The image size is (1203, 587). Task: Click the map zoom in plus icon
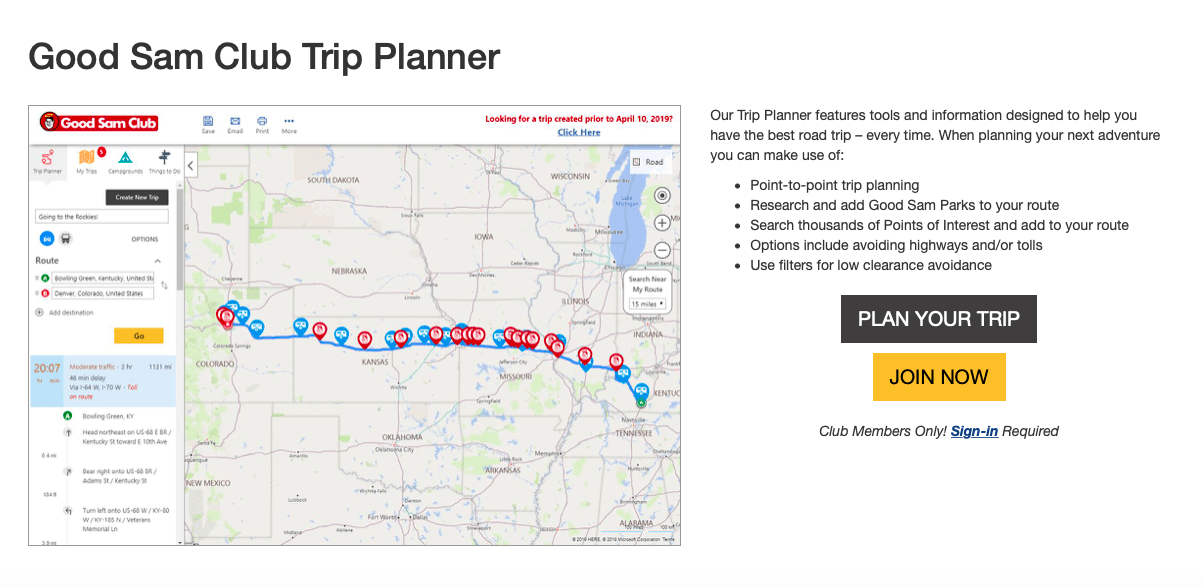(x=662, y=223)
